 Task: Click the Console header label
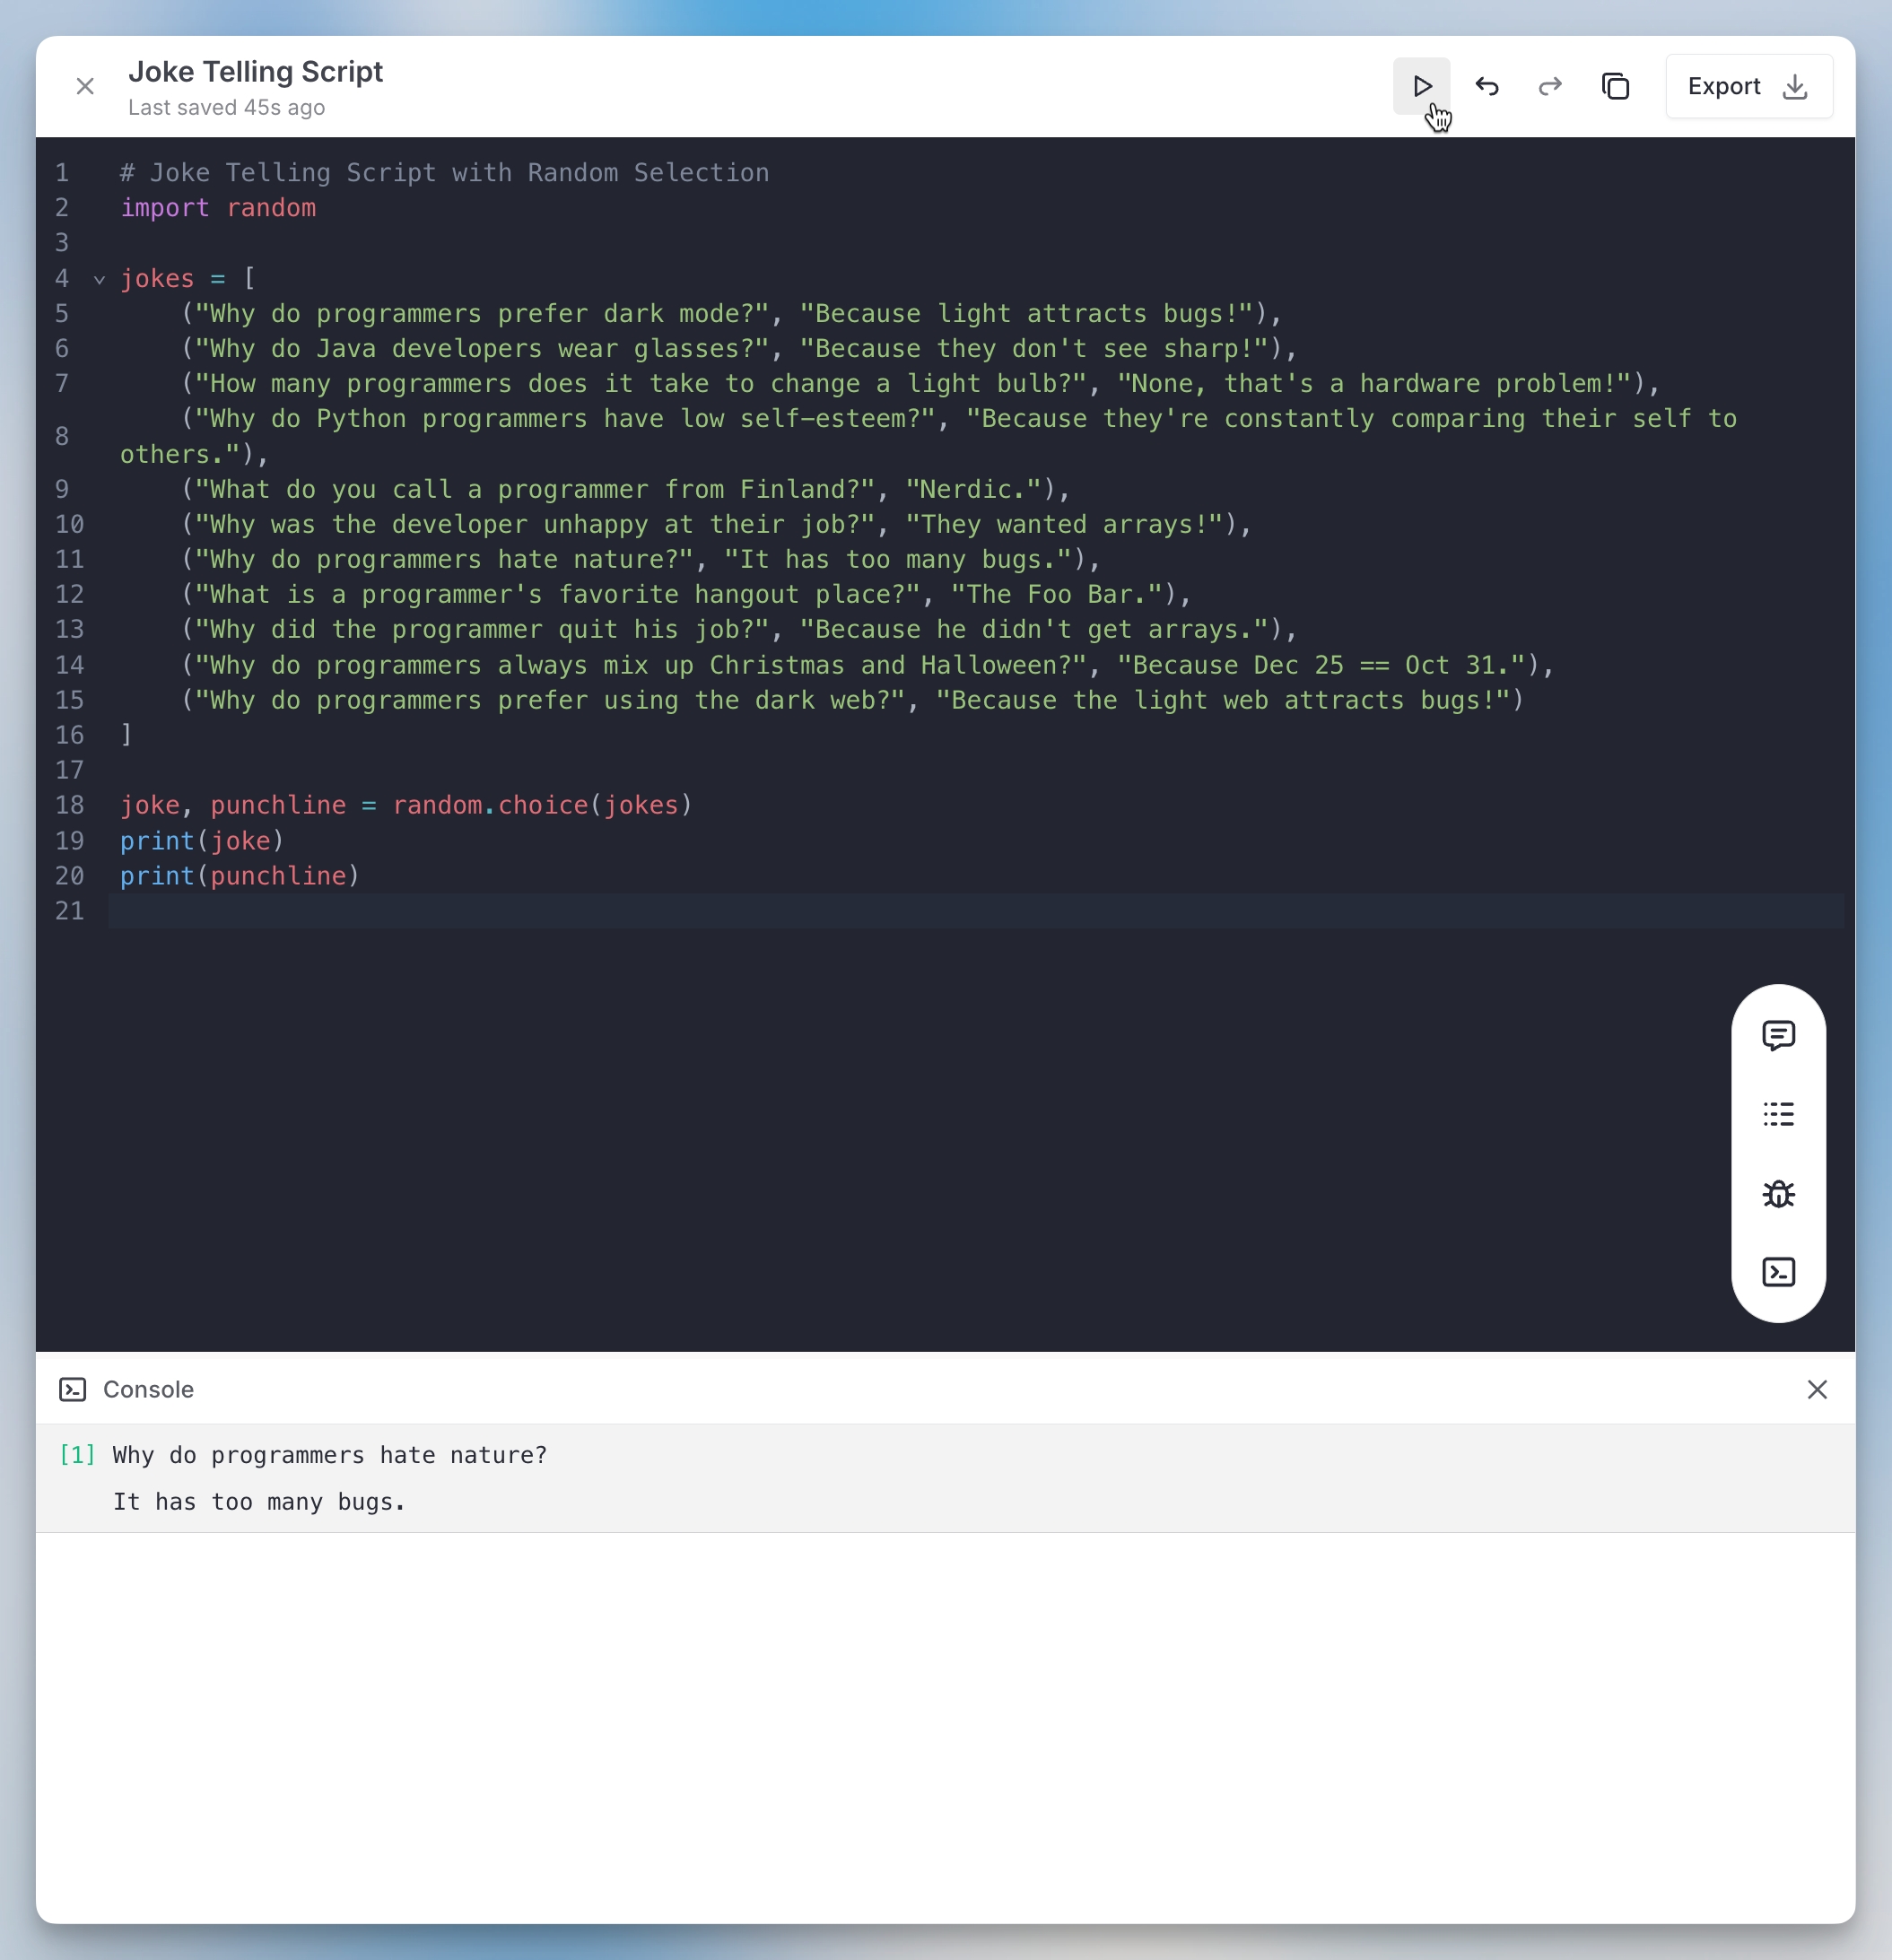coord(148,1389)
